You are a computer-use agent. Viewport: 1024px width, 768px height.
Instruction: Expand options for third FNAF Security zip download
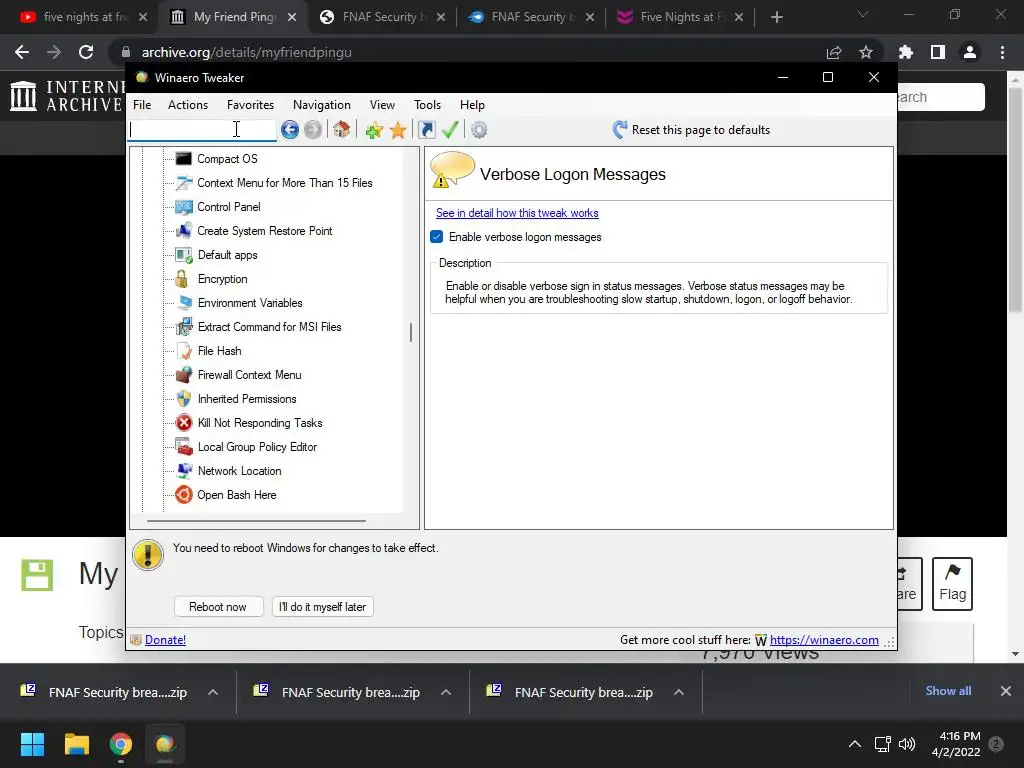tap(679, 692)
